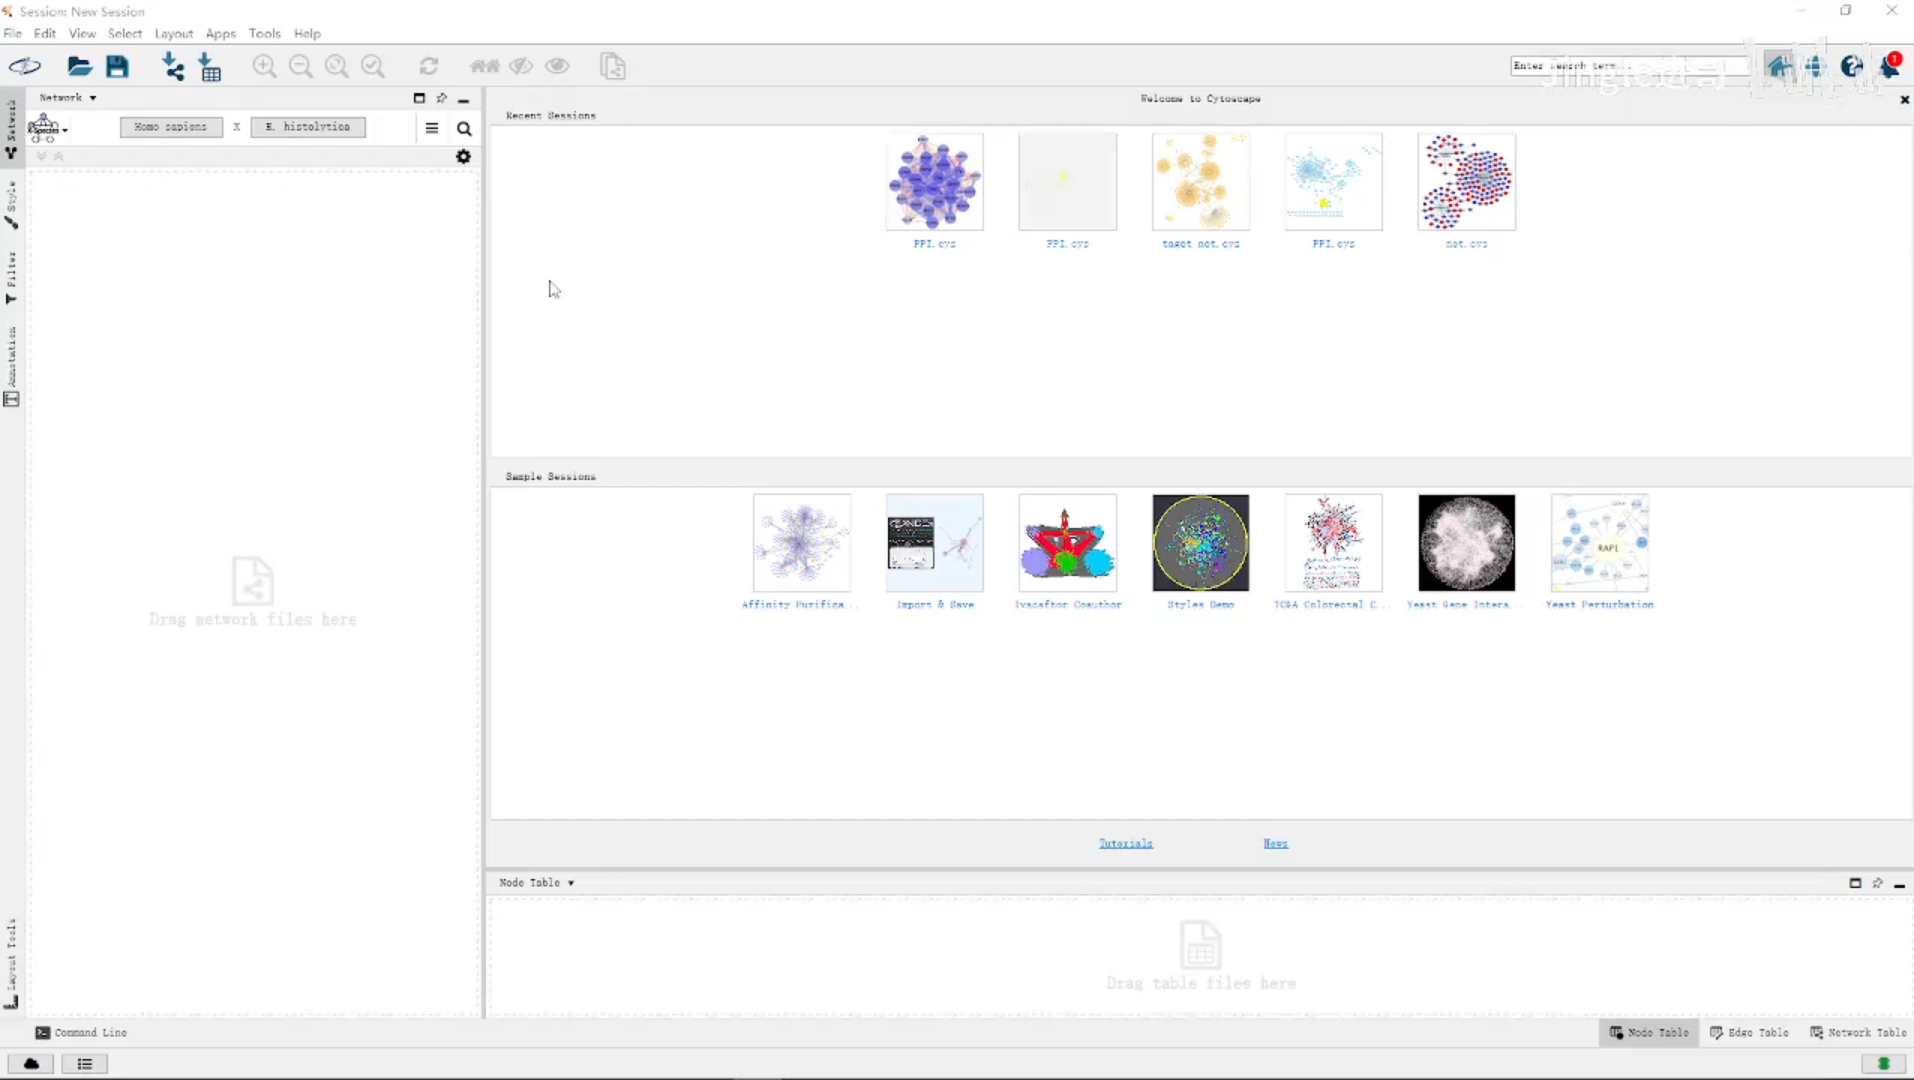1914x1080 pixels.
Task: Click the Open Session folder icon
Action: (x=79, y=67)
